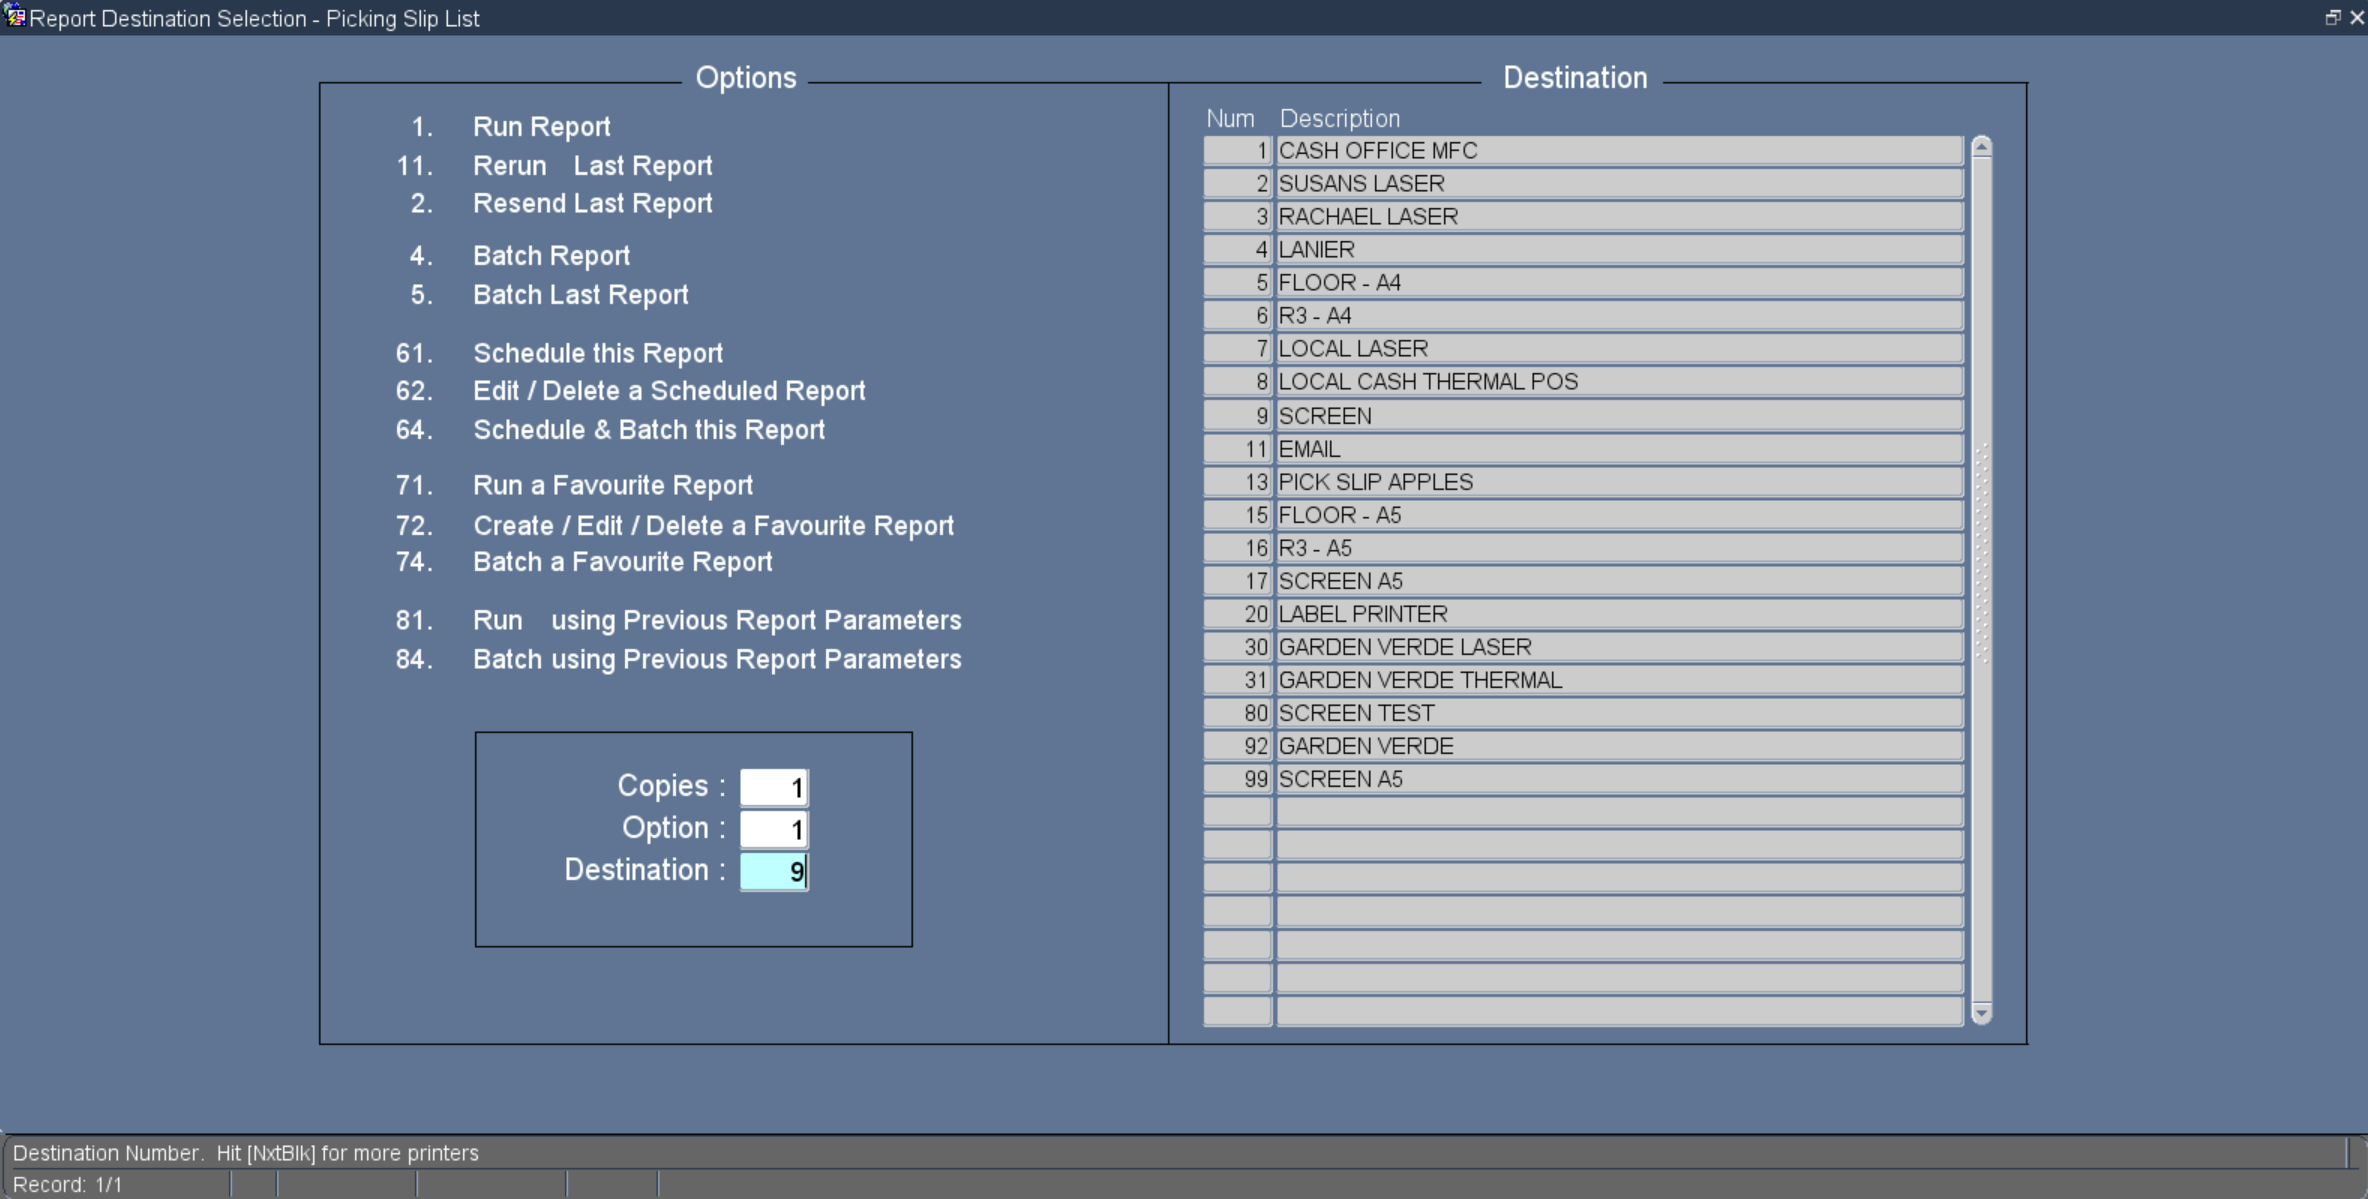Click the Destination Number hint in status bar

point(245,1153)
